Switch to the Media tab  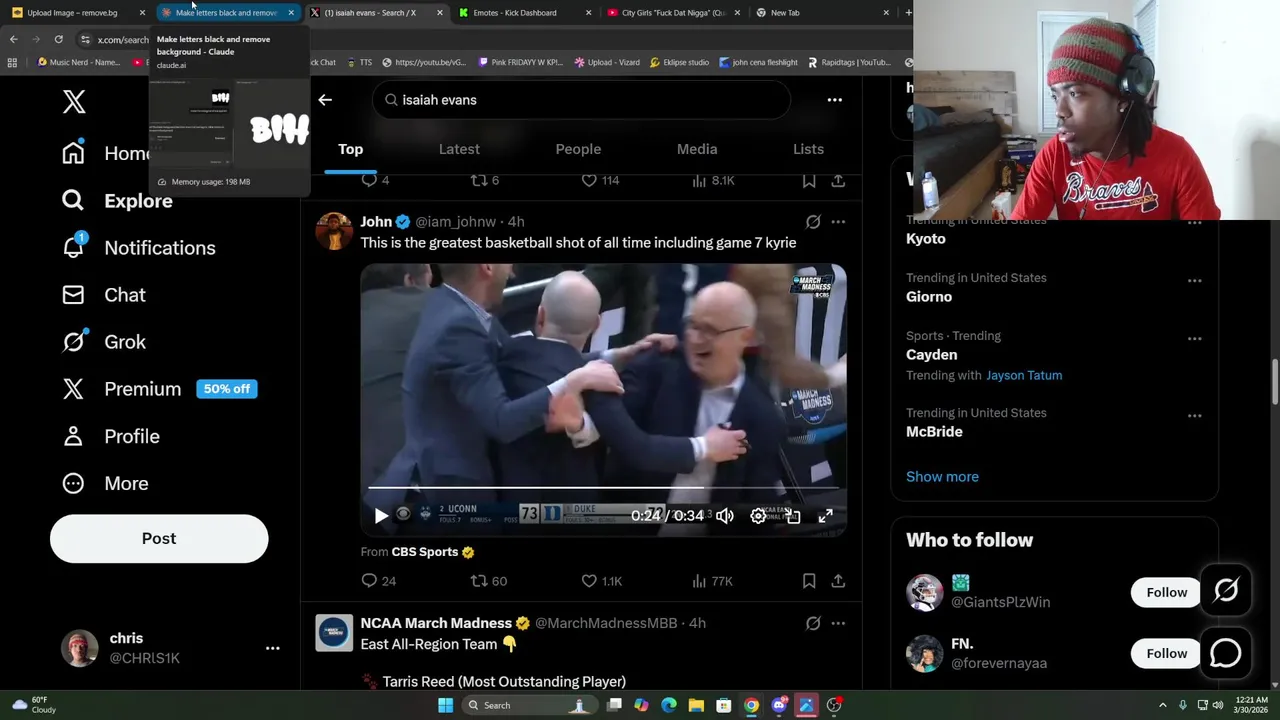click(x=697, y=149)
